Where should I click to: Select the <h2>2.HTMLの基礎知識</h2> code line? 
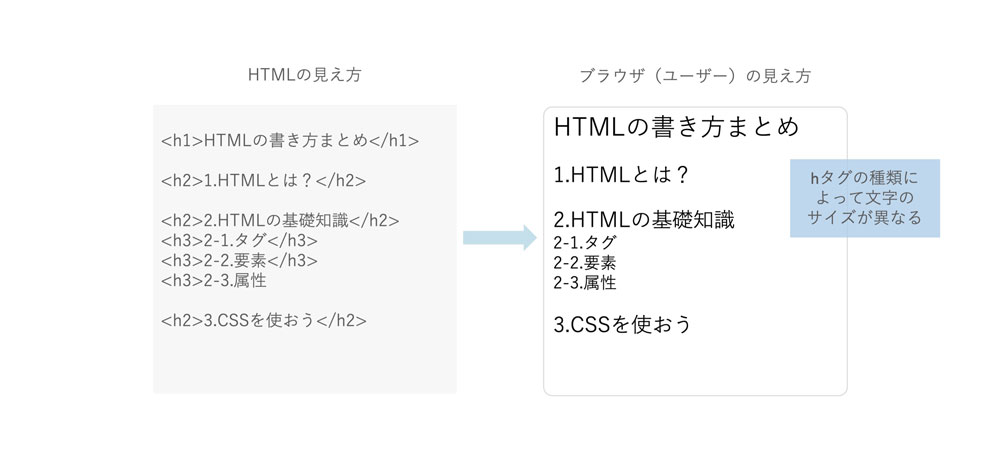click(x=280, y=221)
